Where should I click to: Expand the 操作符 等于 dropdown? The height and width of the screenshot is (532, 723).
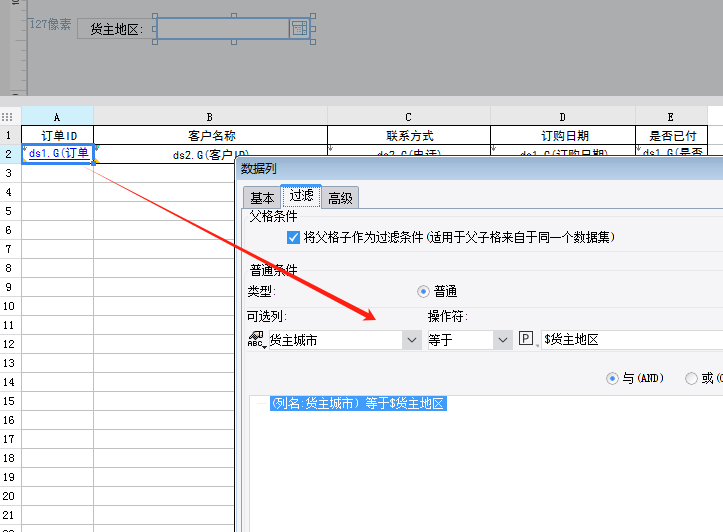(x=503, y=340)
